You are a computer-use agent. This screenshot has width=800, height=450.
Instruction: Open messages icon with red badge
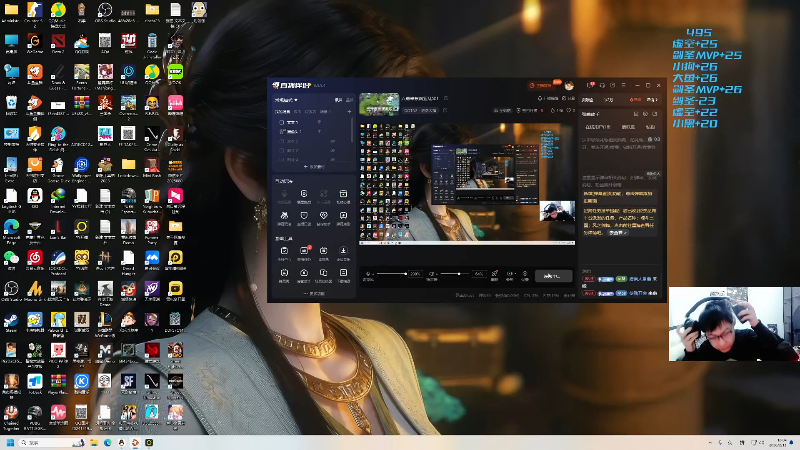coord(590,85)
